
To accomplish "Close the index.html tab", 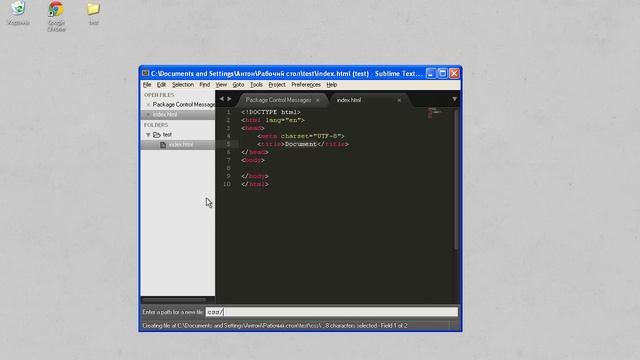I will [399, 100].
